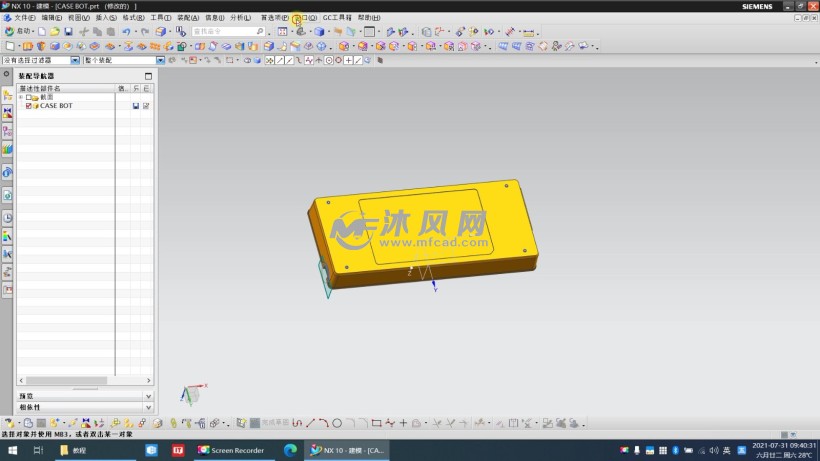Click the yellow model in the graphics window
820x461 pixels.
tap(424, 233)
